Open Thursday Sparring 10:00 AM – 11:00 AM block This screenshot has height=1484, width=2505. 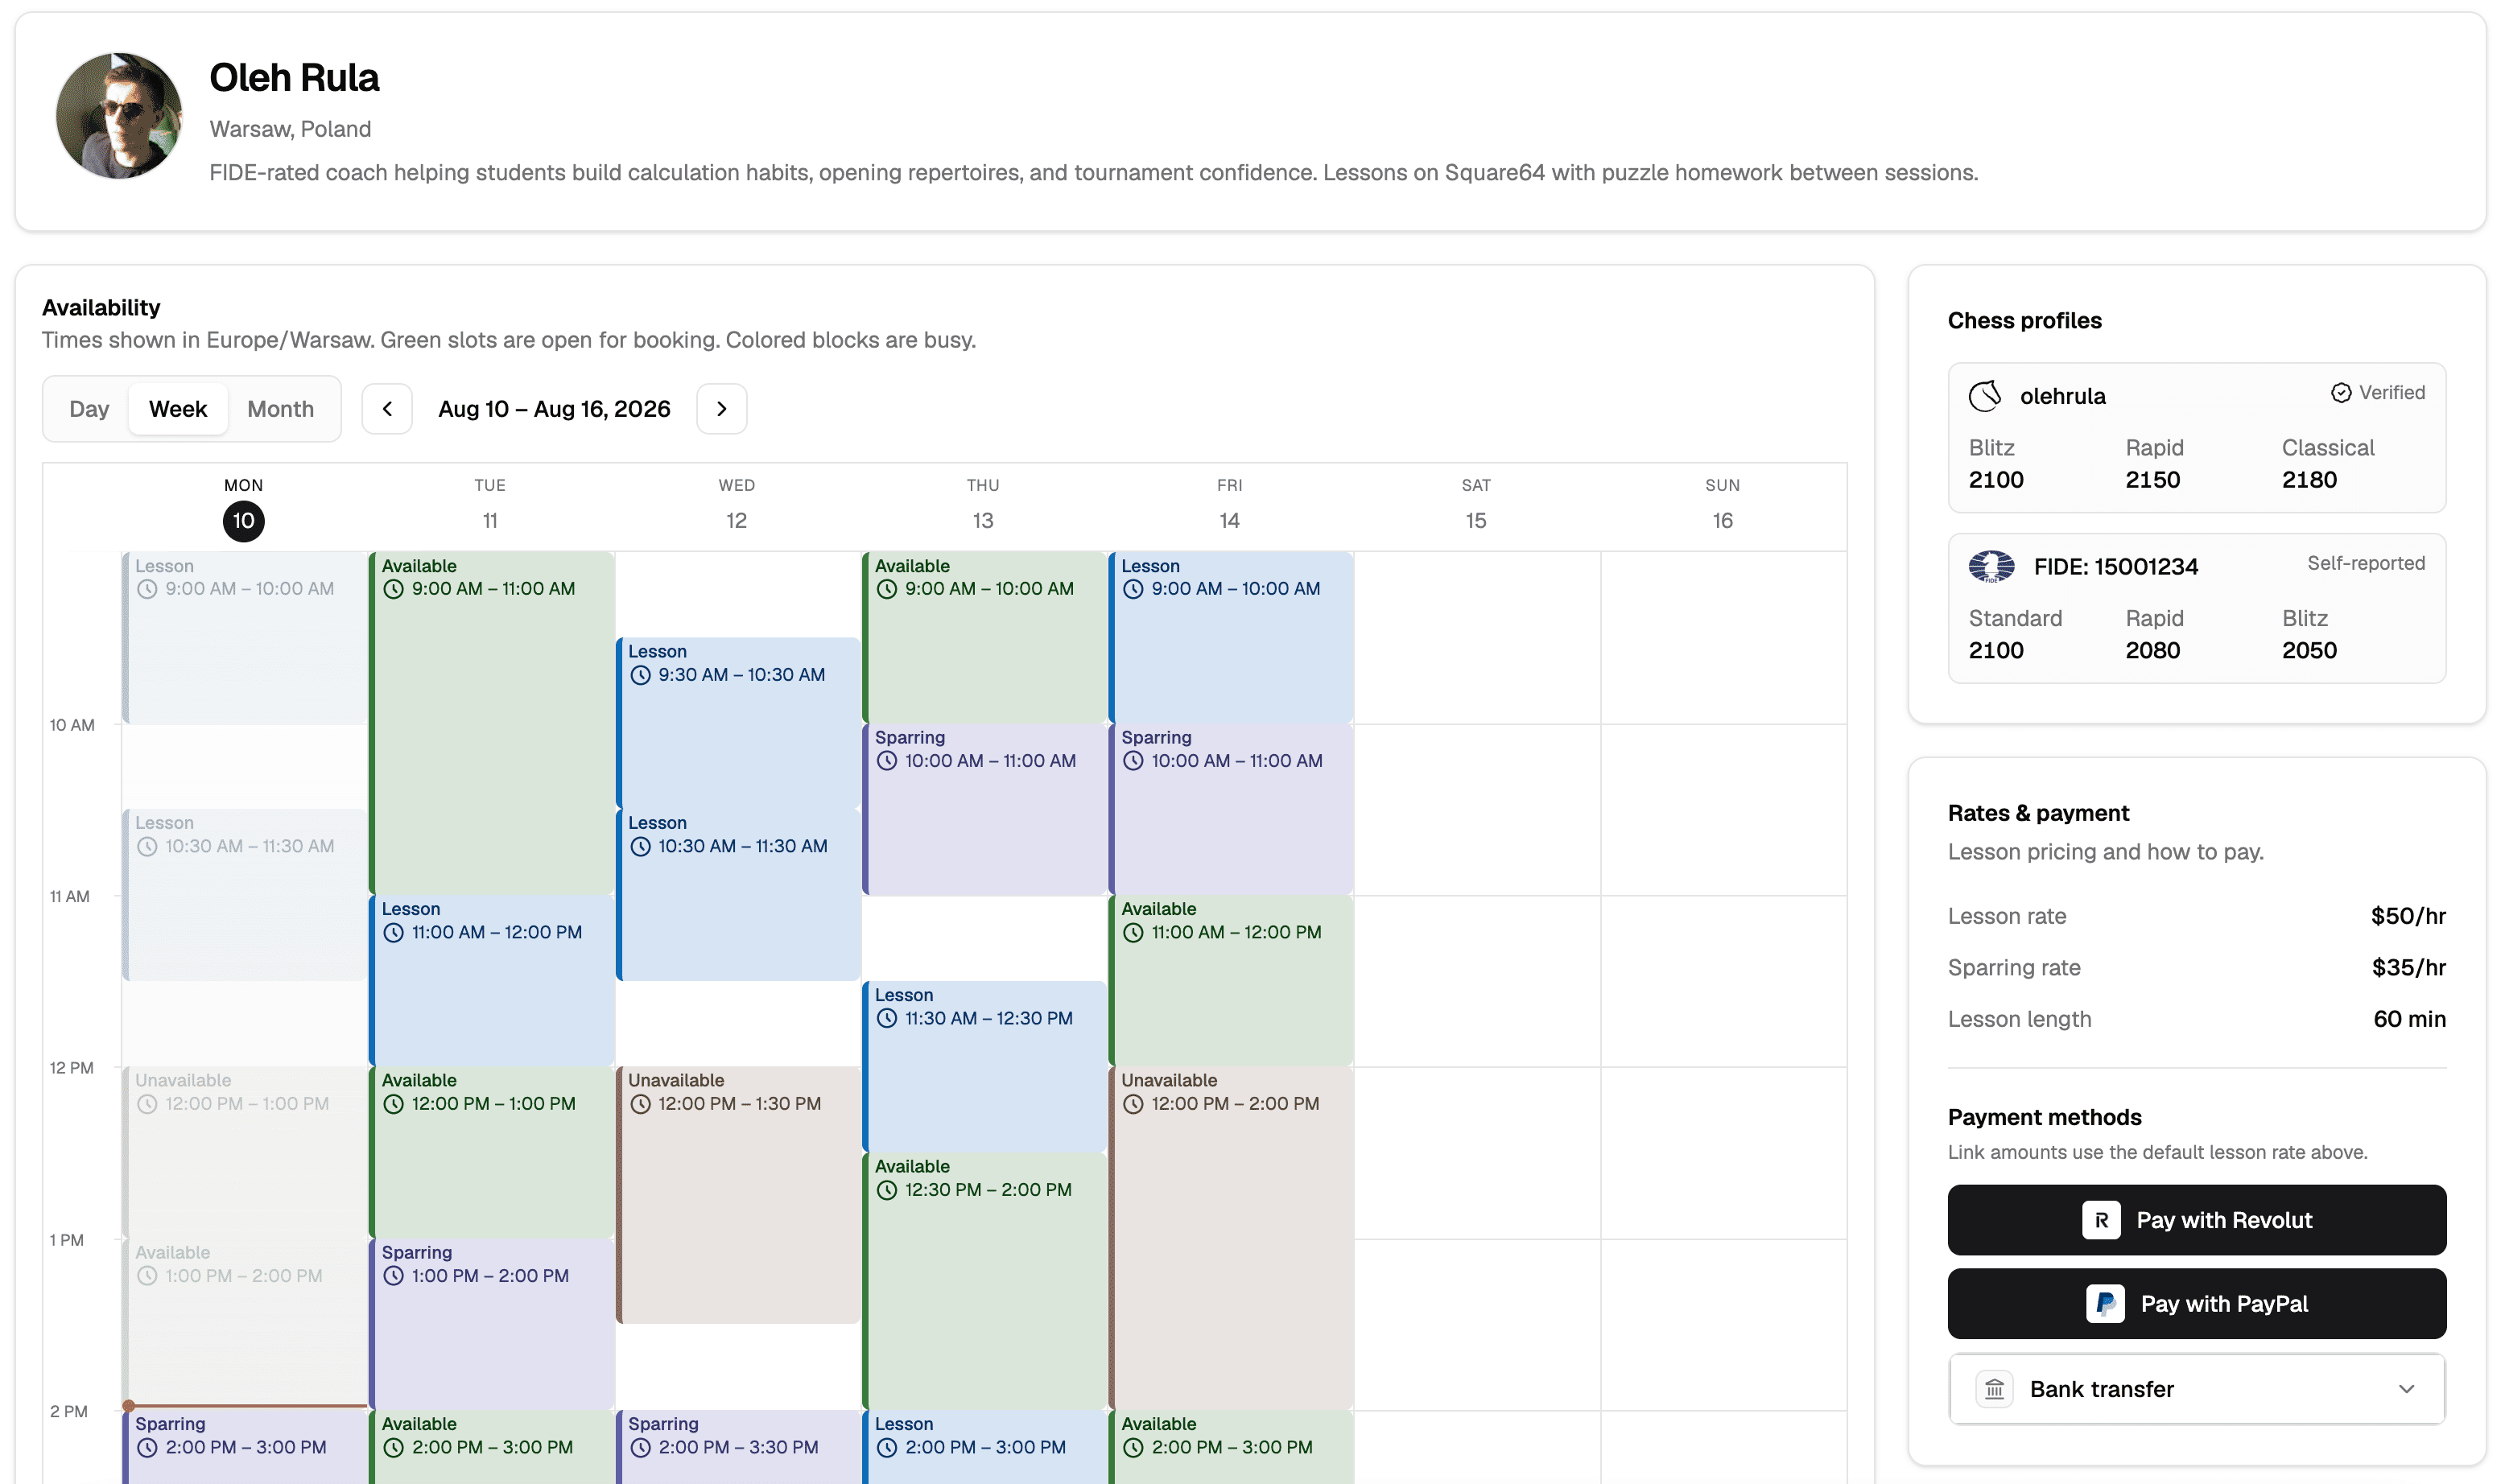coord(985,809)
